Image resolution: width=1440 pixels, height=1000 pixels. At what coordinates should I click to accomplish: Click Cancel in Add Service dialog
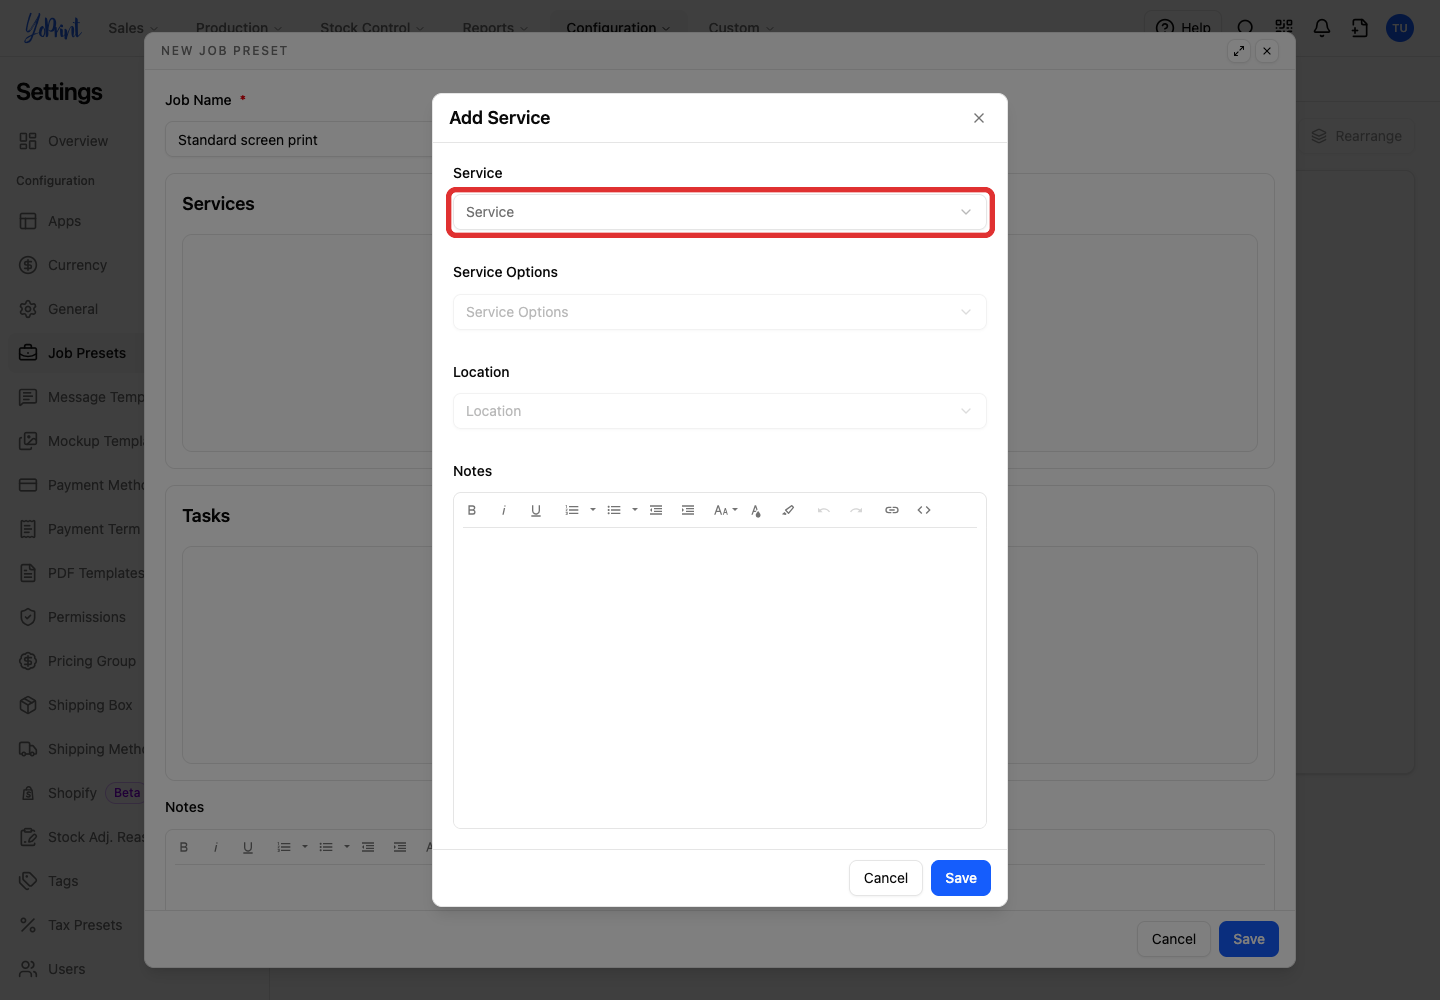tap(886, 878)
